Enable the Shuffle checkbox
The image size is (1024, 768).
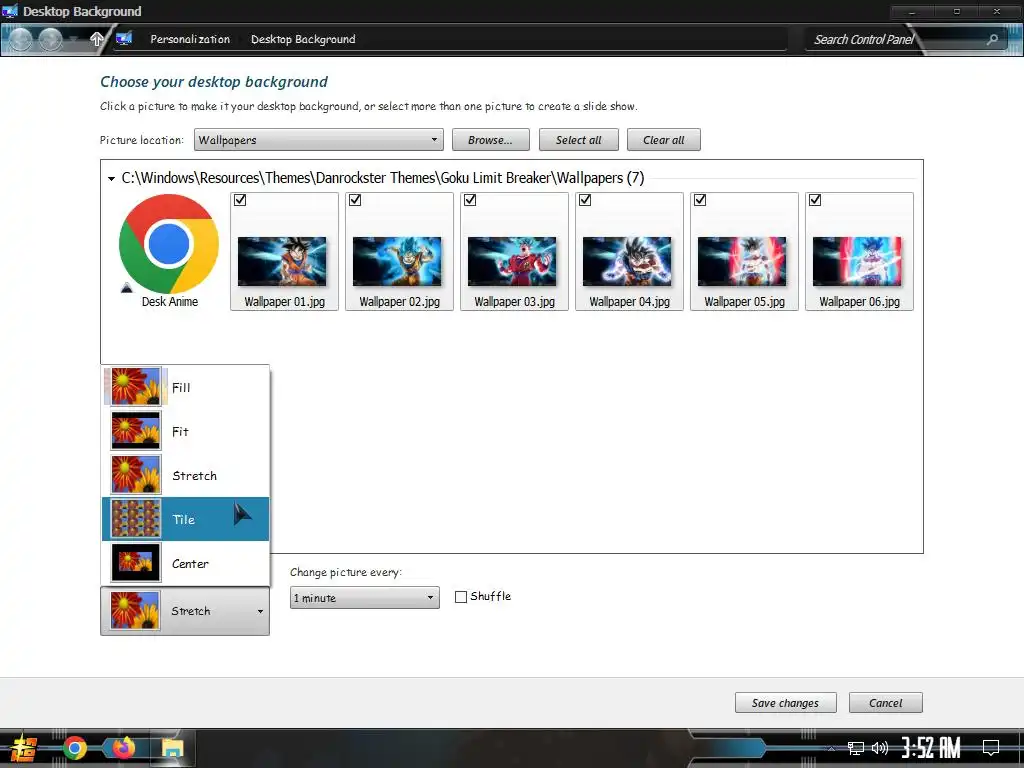461,597
